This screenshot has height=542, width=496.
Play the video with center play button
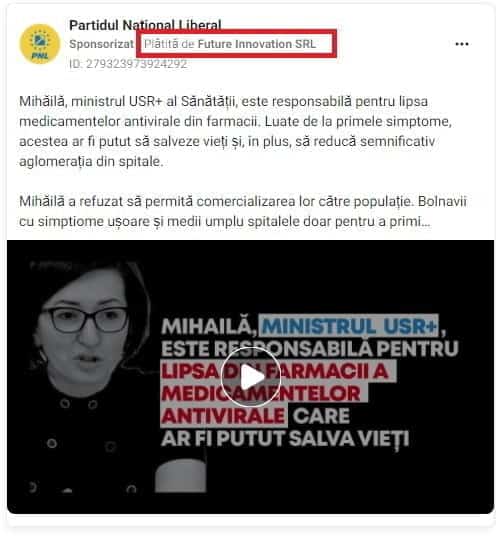pos(250,377)
